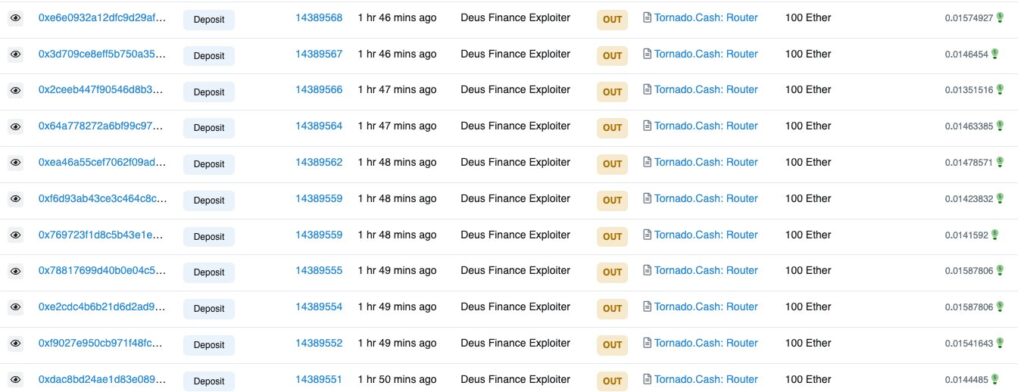Open block 14389562 details
The image size is (1024, 392).
tap(319, 162)
